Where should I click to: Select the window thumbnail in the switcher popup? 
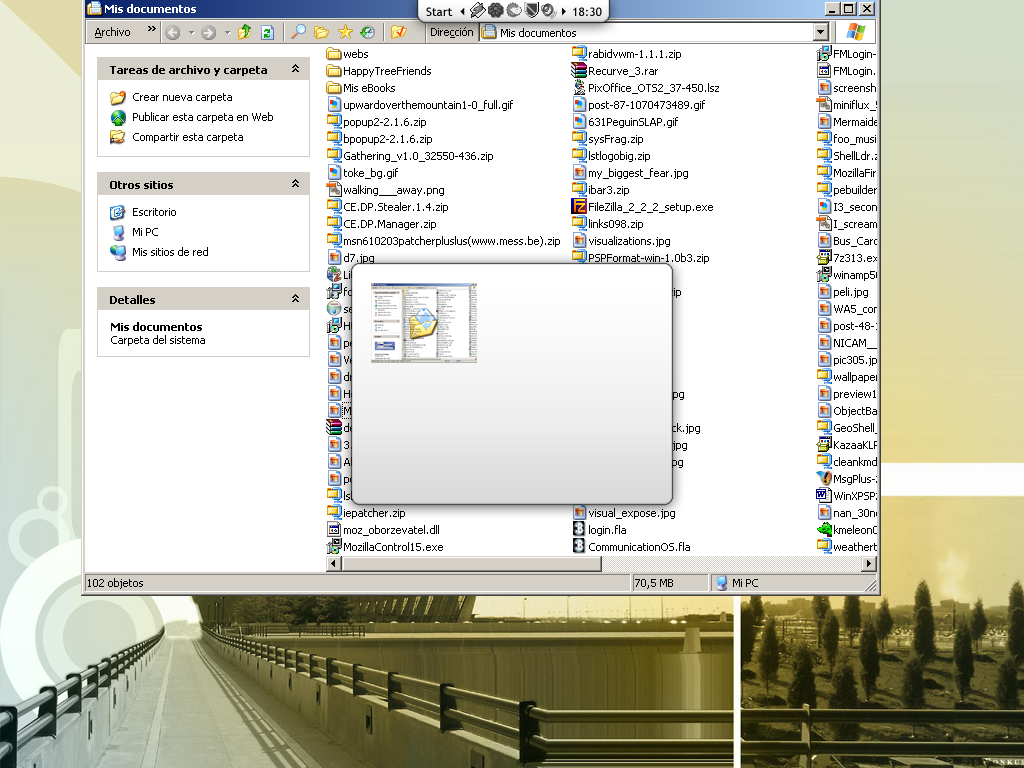point(424,323)
